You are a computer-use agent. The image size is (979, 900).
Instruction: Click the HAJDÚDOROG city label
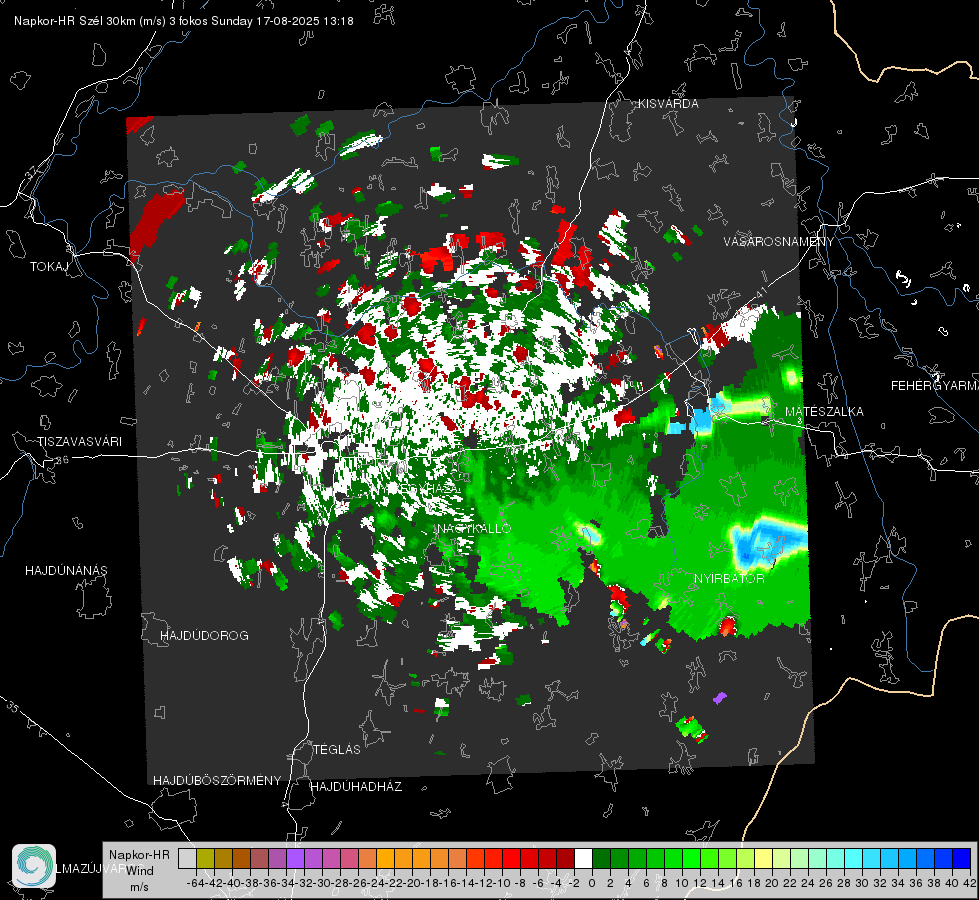(x=204, y=635)
